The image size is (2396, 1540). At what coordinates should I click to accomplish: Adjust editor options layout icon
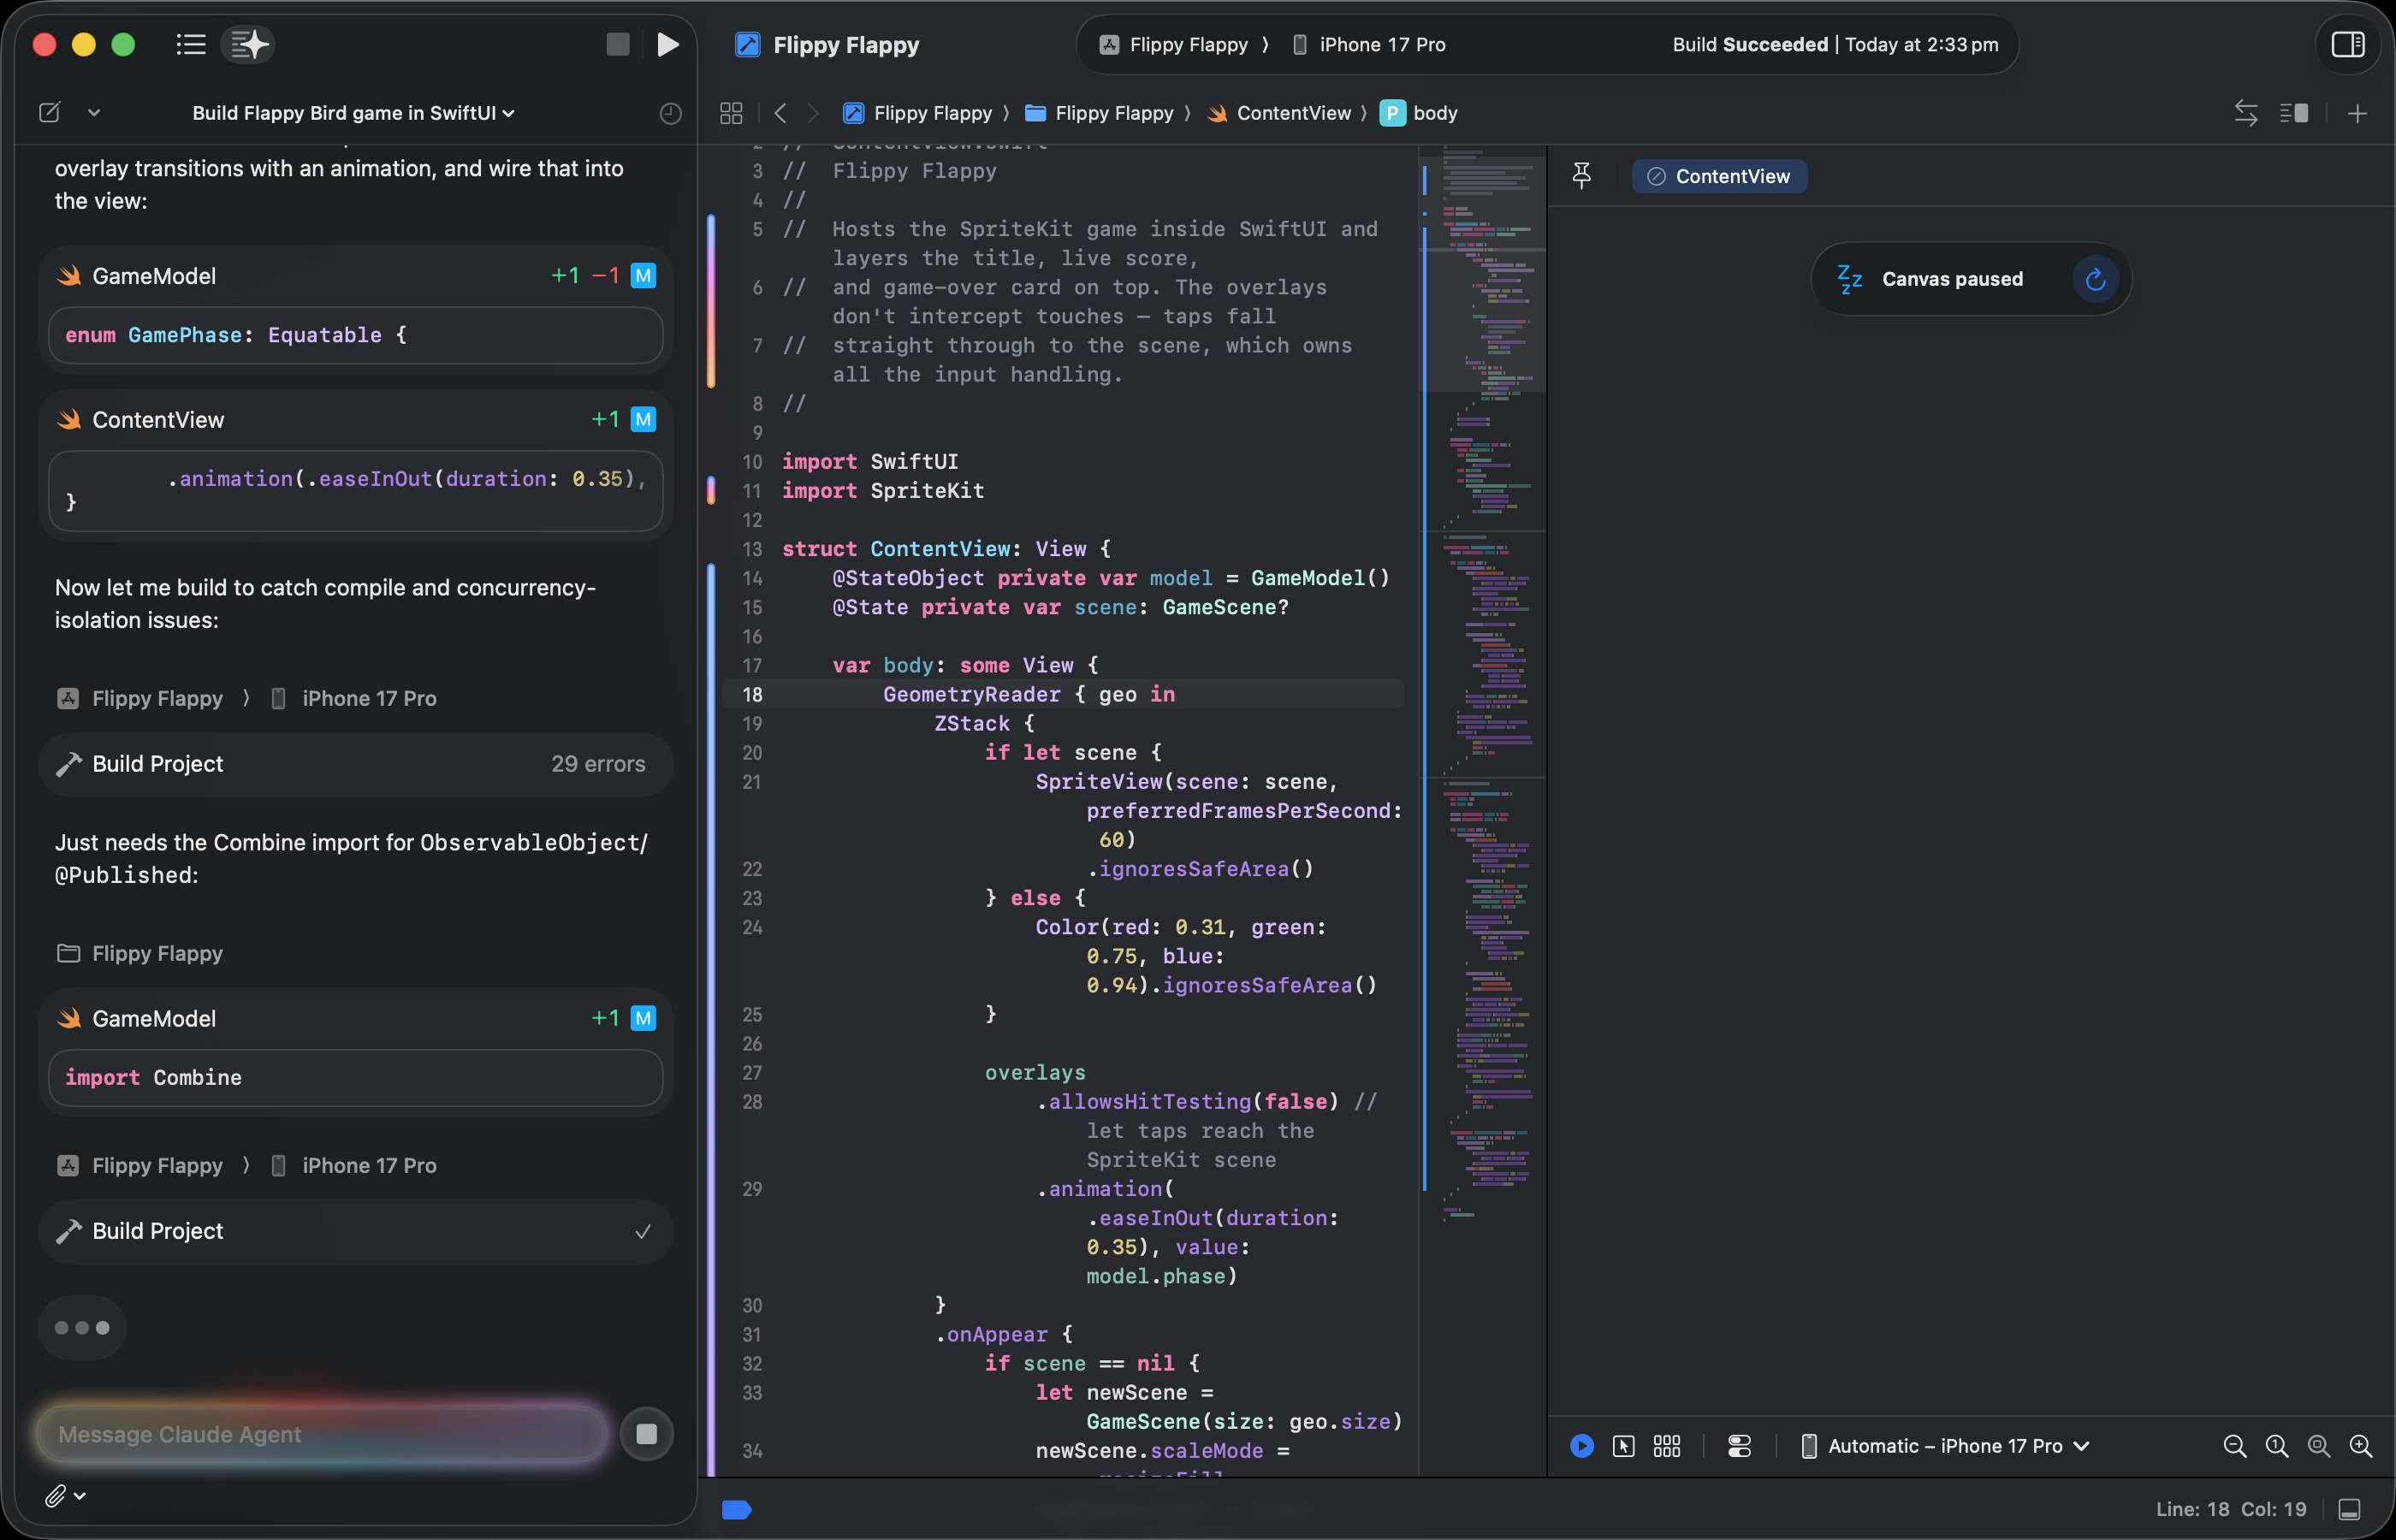pyautogui.click(x=2294, y=113)
